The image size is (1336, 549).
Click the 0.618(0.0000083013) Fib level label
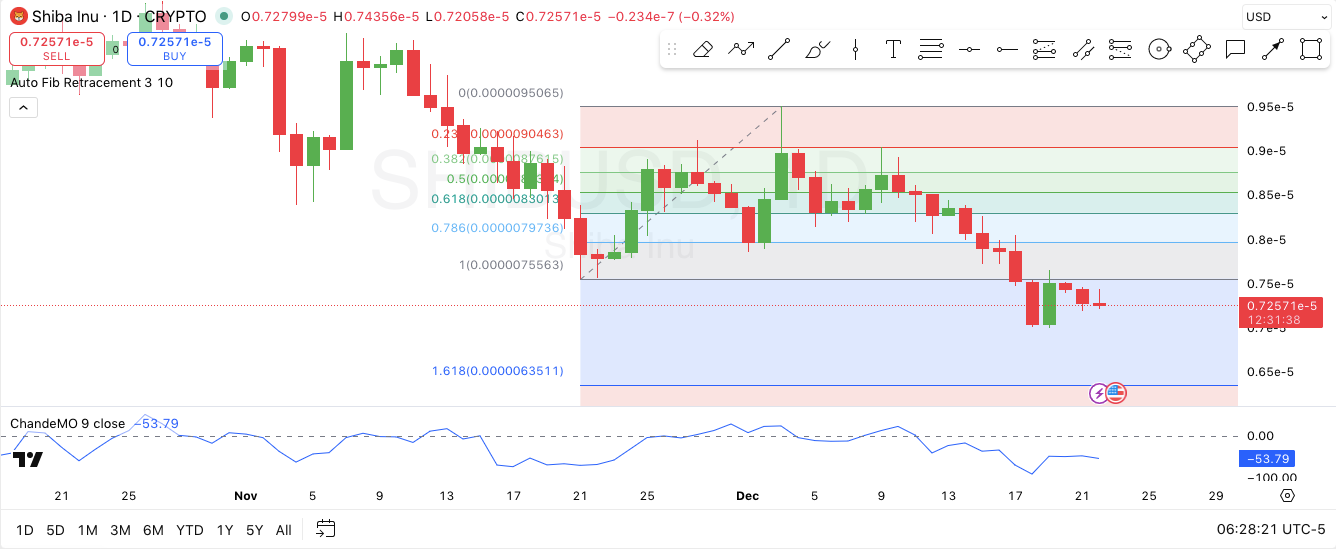tap(497, 199)
